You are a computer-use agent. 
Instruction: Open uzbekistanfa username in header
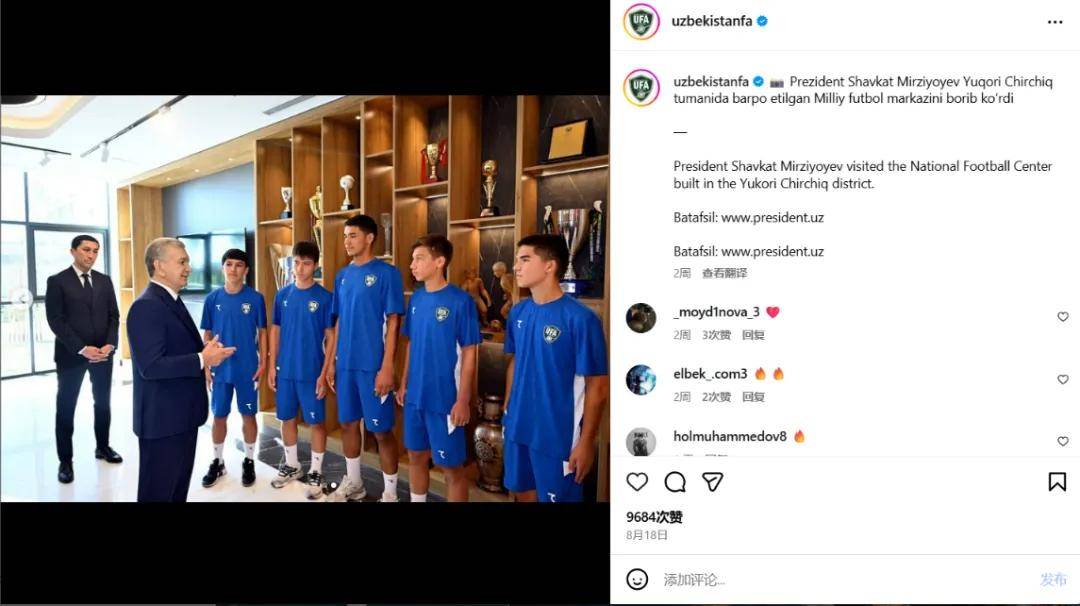[x=712, y=21]
